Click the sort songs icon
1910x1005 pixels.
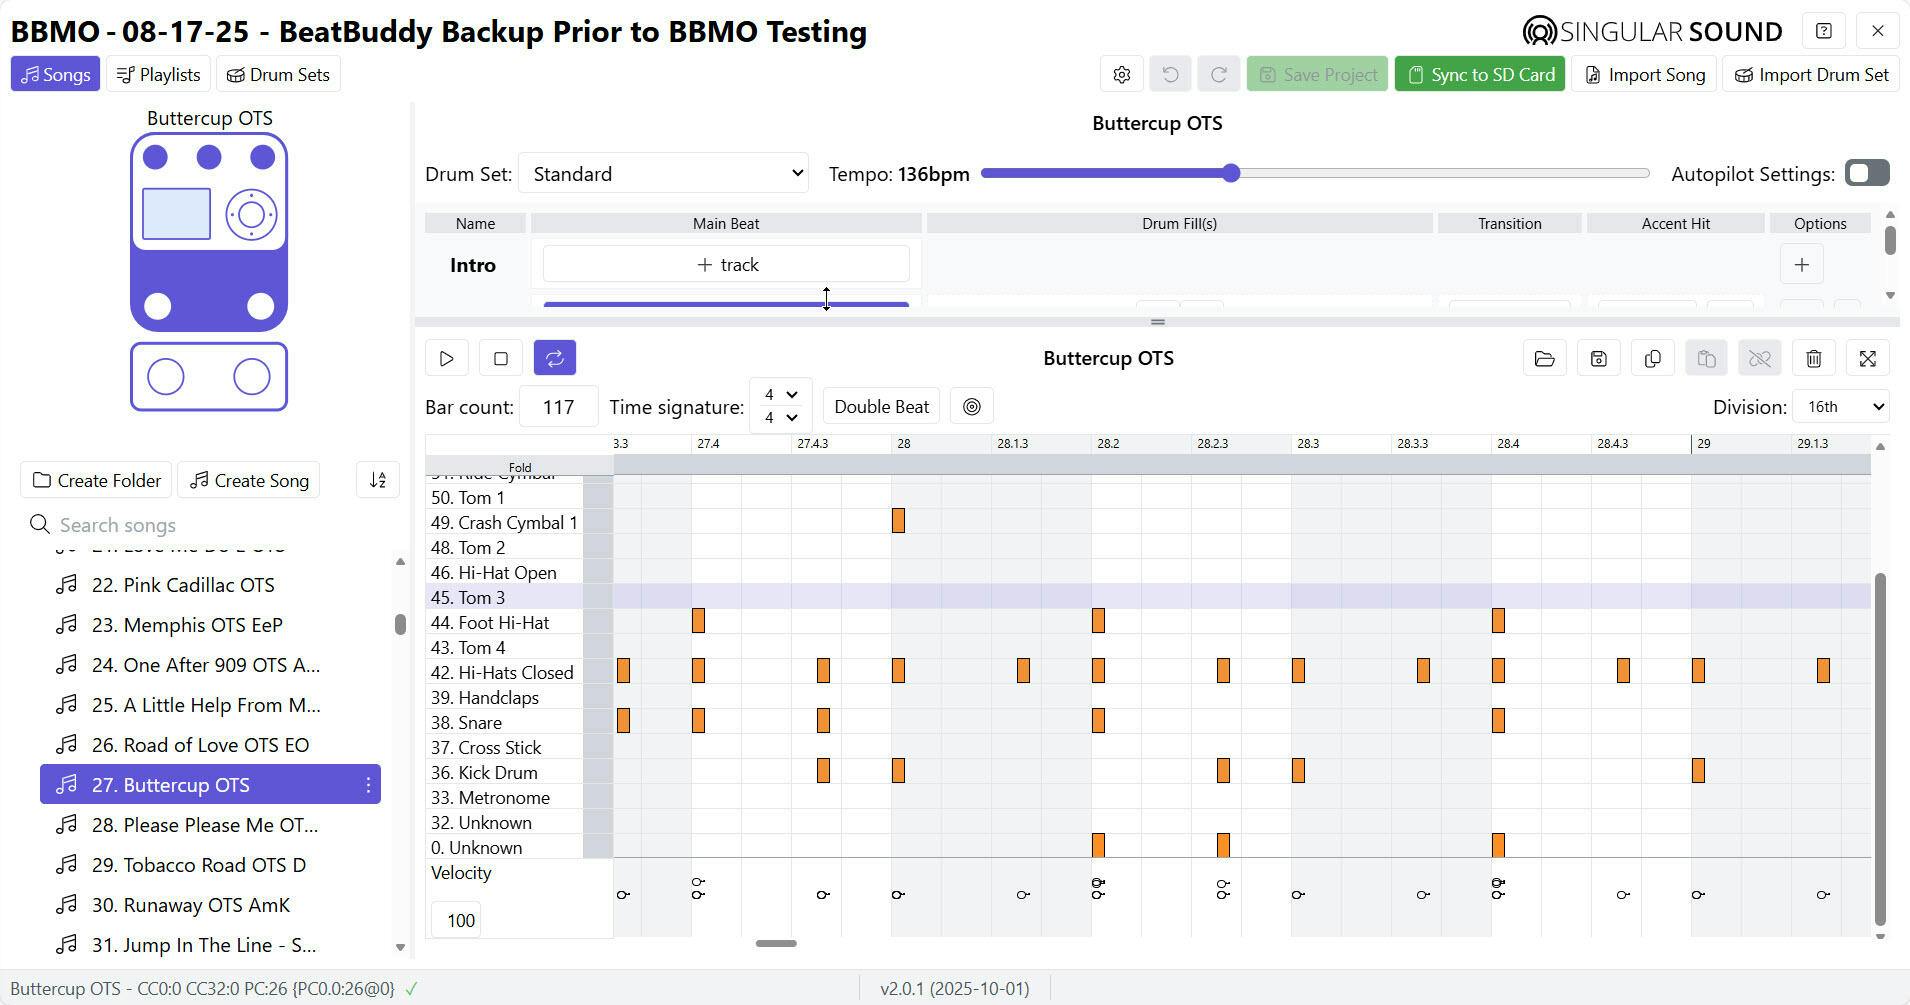[x=378, y=480]
